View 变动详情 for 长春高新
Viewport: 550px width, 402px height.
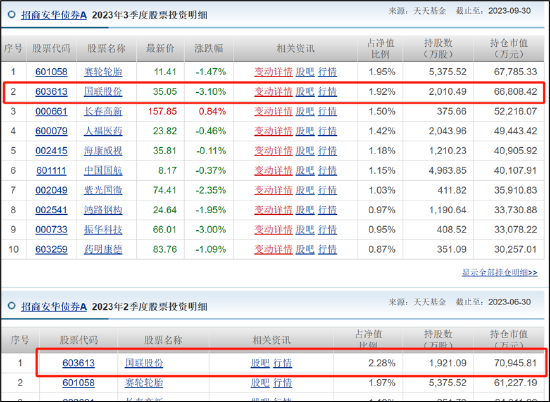point(273,112)
